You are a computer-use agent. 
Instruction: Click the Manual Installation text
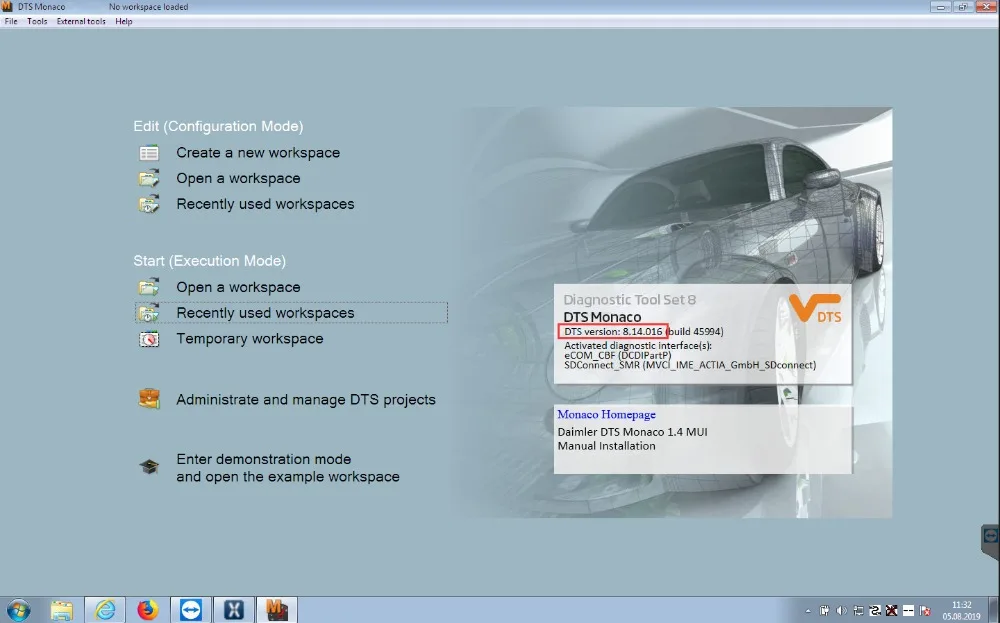click(607, 446)
